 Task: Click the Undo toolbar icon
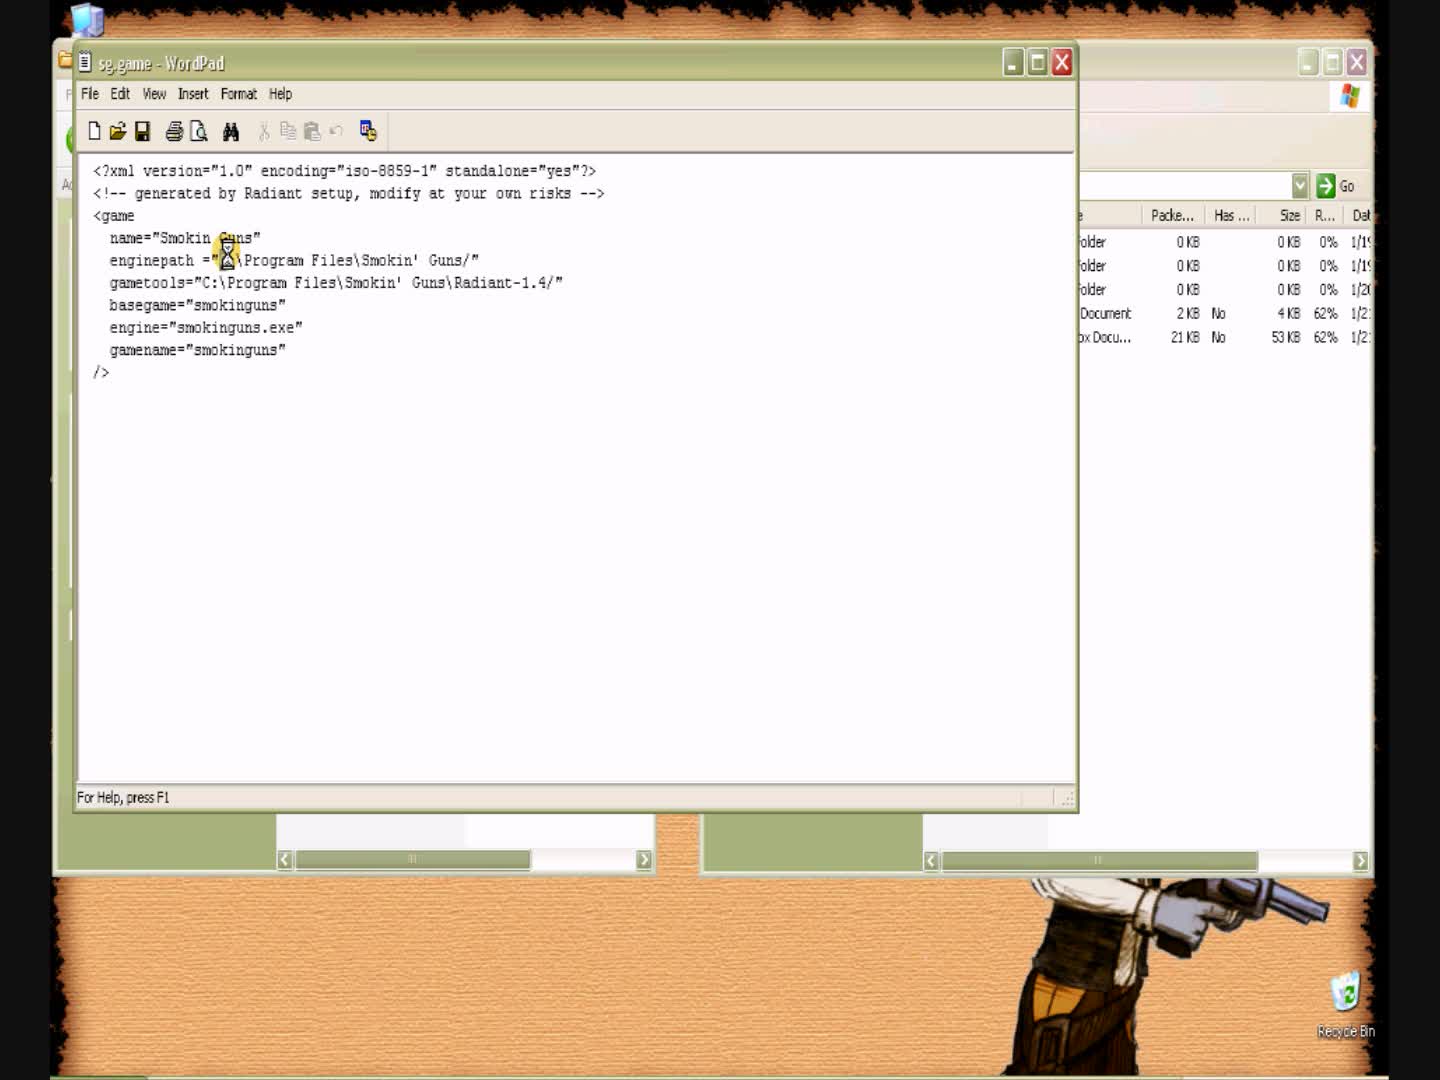click(x=335, y=131)
